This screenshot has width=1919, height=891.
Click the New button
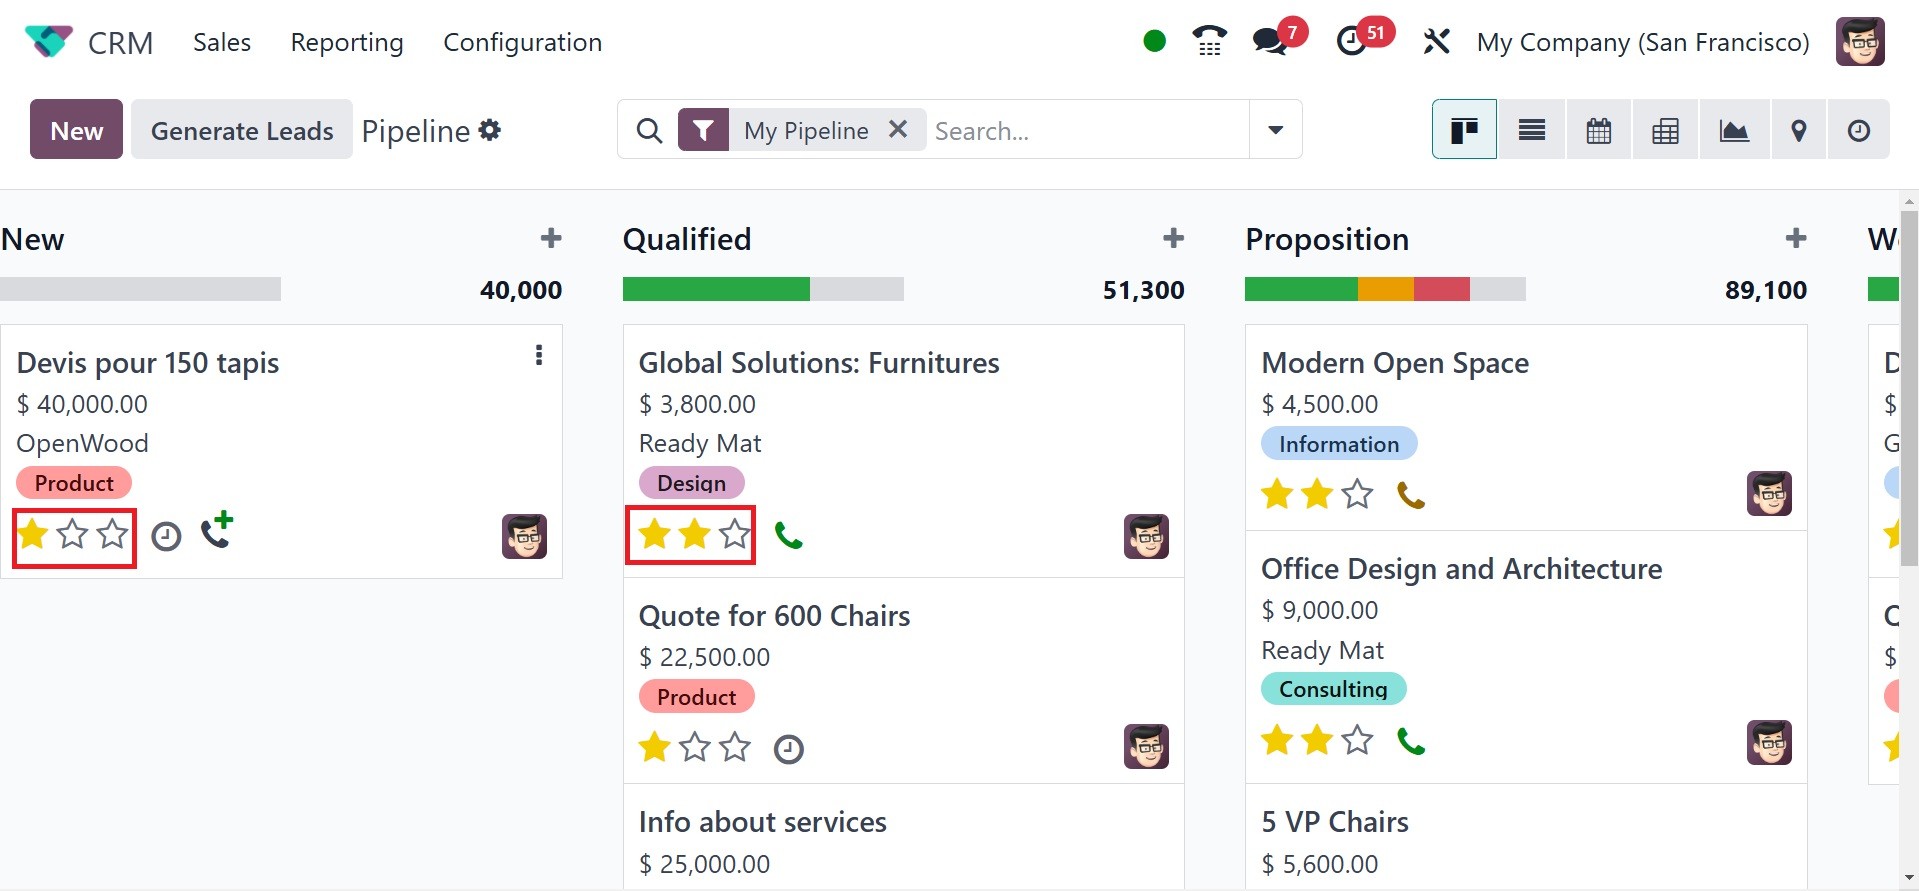pos(76,130)
